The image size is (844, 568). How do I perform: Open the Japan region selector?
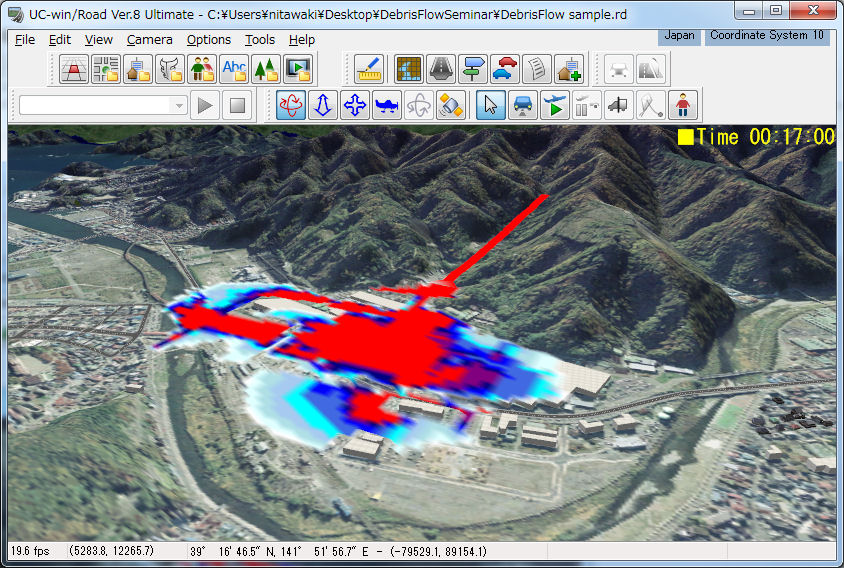coord(679,36)
